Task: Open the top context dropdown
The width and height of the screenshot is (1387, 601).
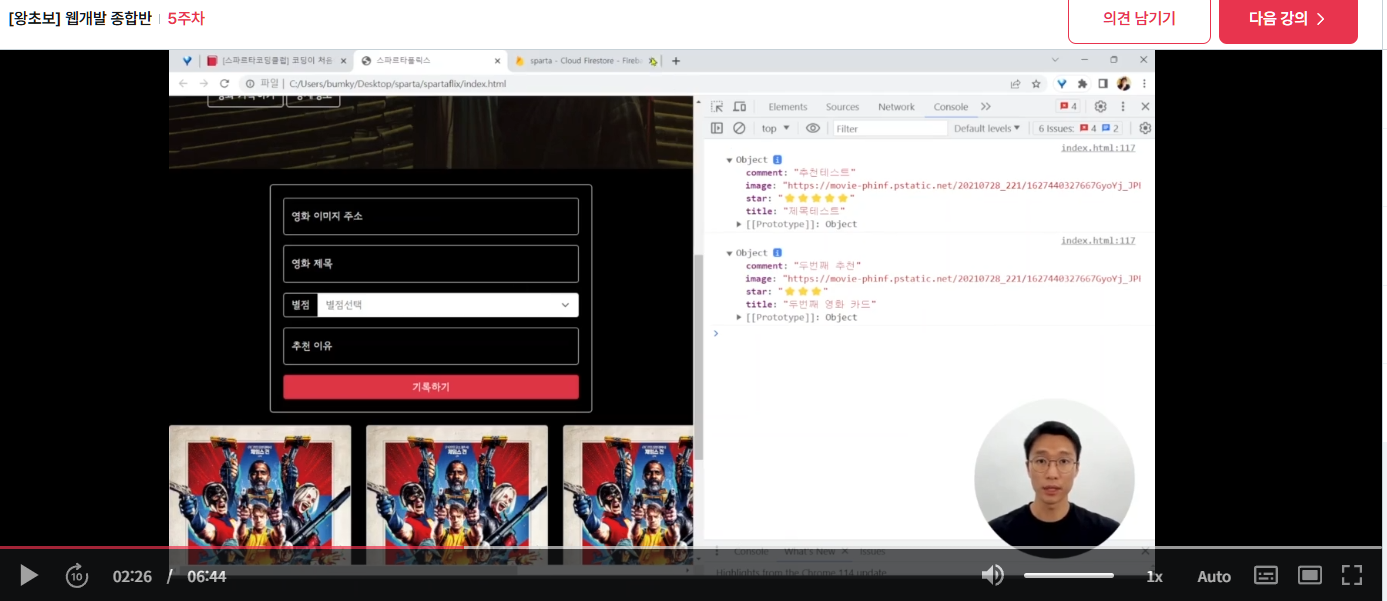Action: (776, 128)
